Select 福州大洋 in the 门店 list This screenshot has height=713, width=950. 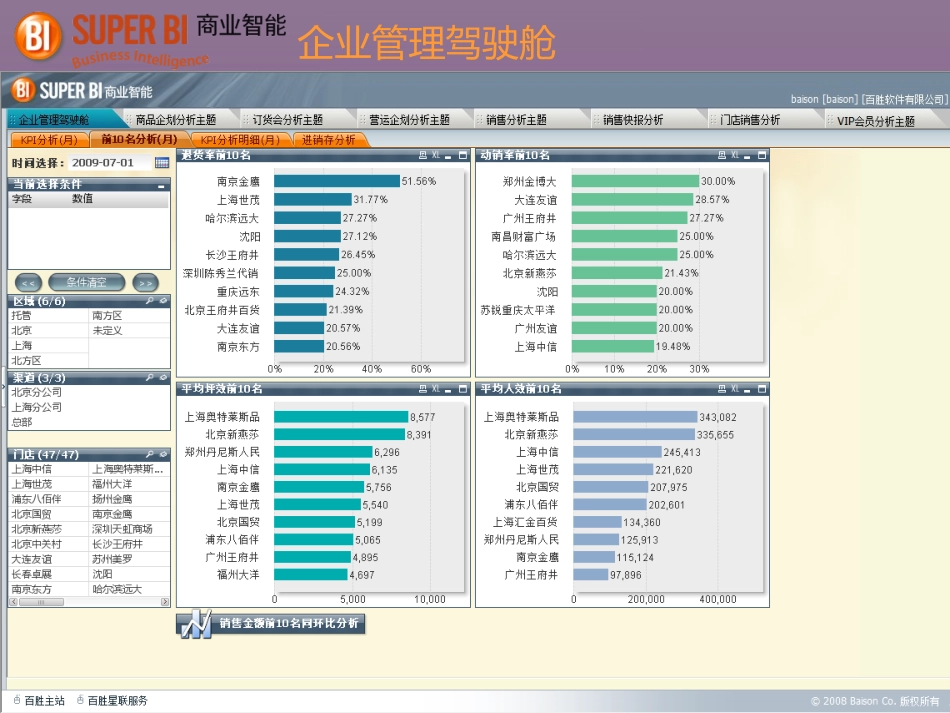click(130, 484)
